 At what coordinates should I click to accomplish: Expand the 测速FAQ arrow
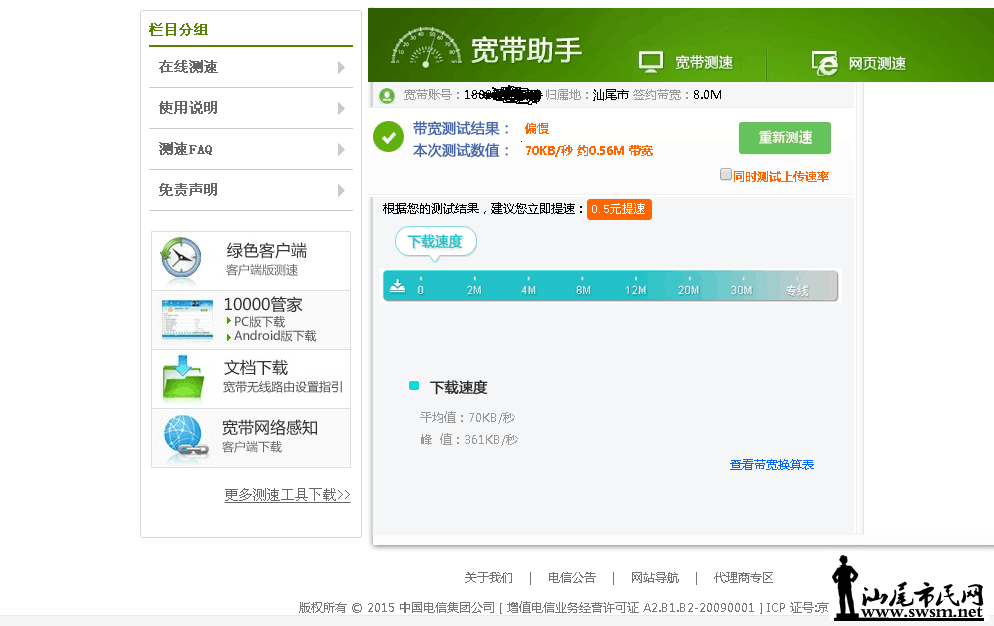coord(341,150)
